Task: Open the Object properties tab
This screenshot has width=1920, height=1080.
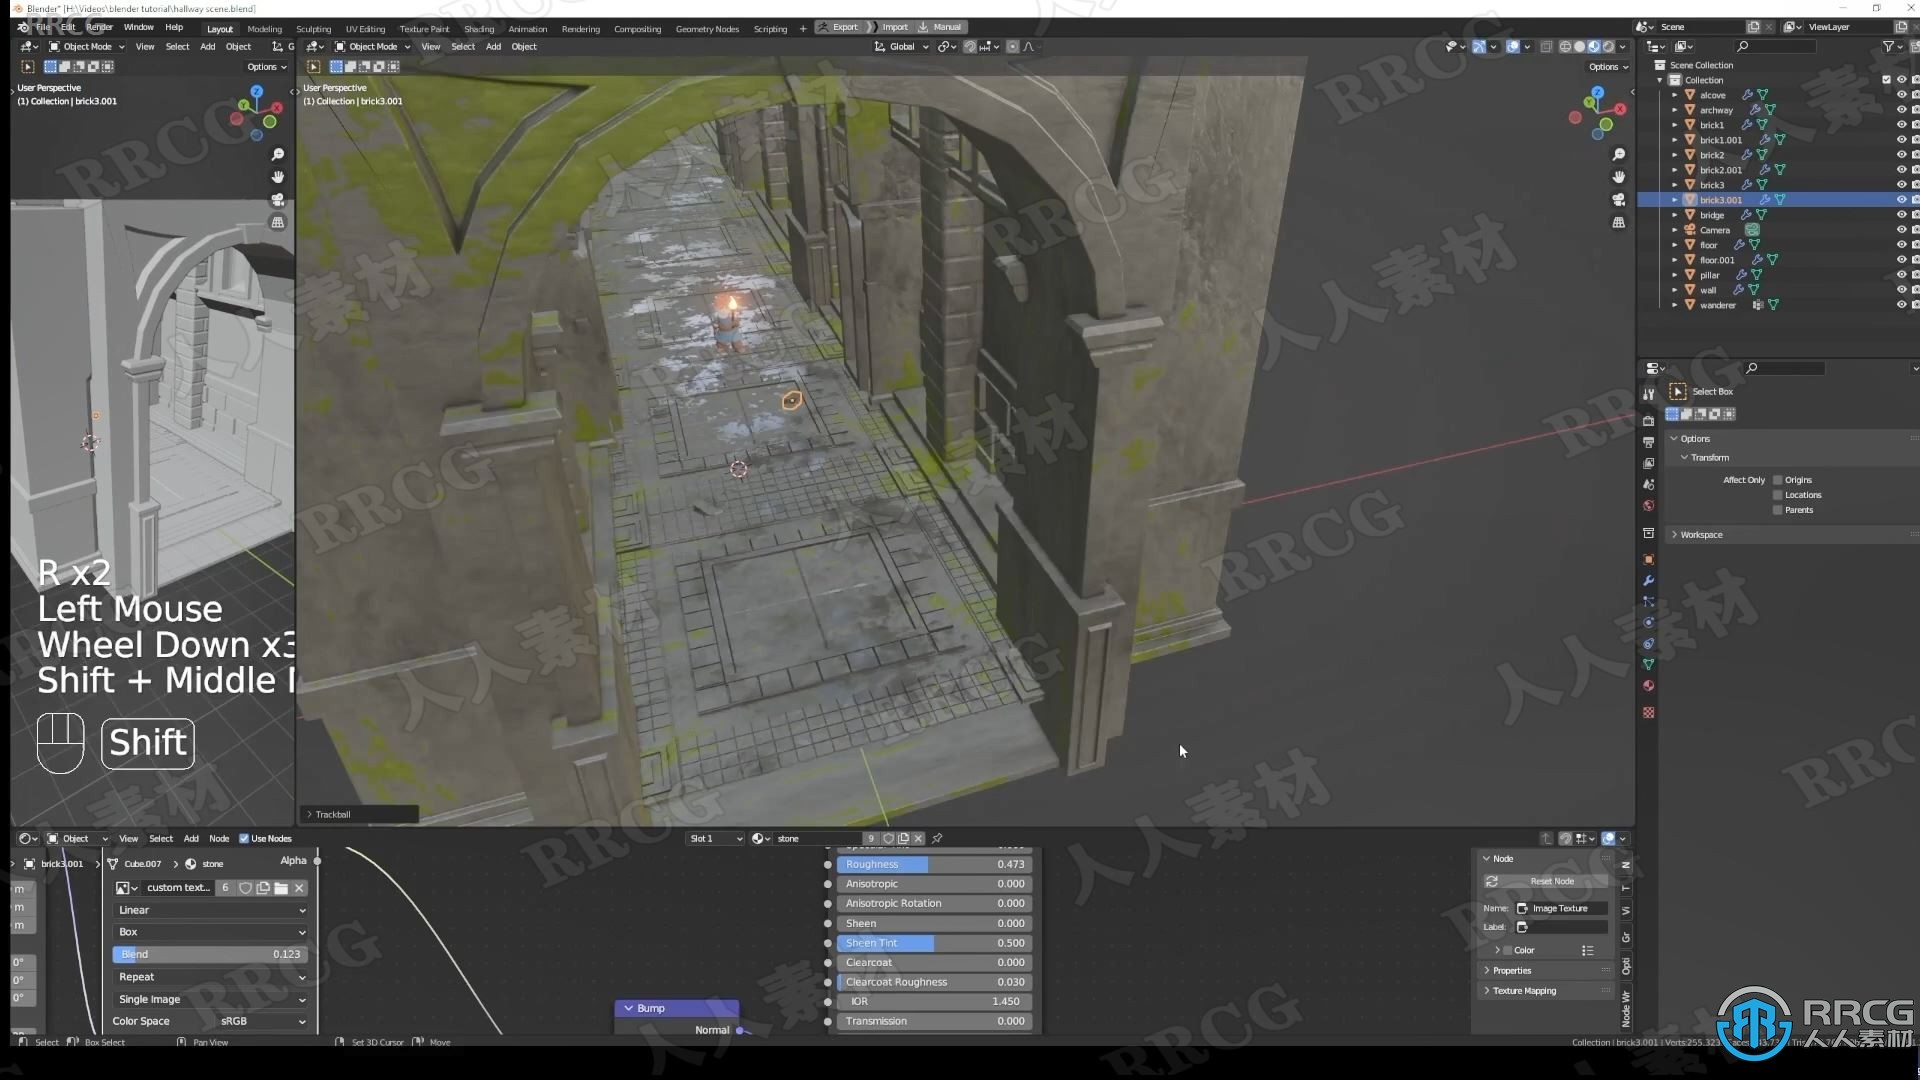Action: coord(1648,559)
